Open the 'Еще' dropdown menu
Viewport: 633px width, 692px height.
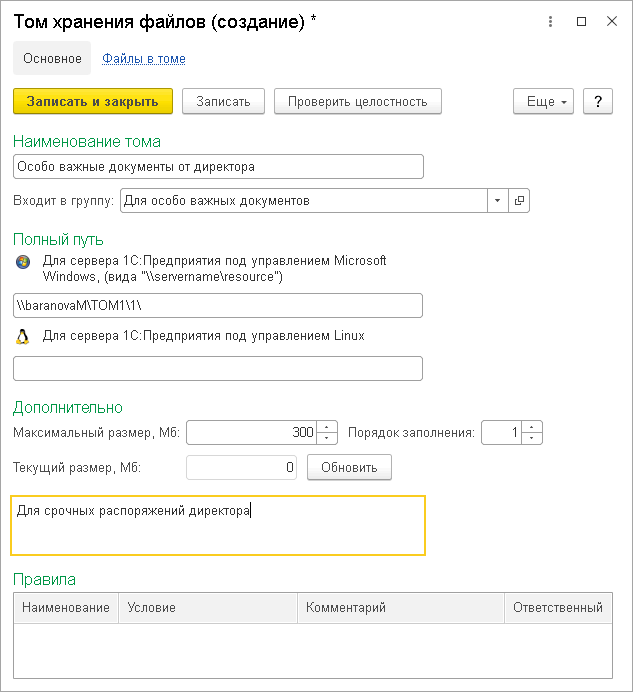[x=543, y=102]
